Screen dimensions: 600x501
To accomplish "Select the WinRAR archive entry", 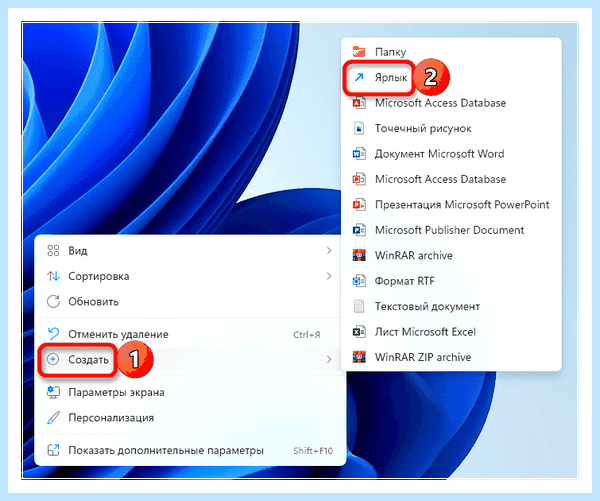I will [452, 255].
